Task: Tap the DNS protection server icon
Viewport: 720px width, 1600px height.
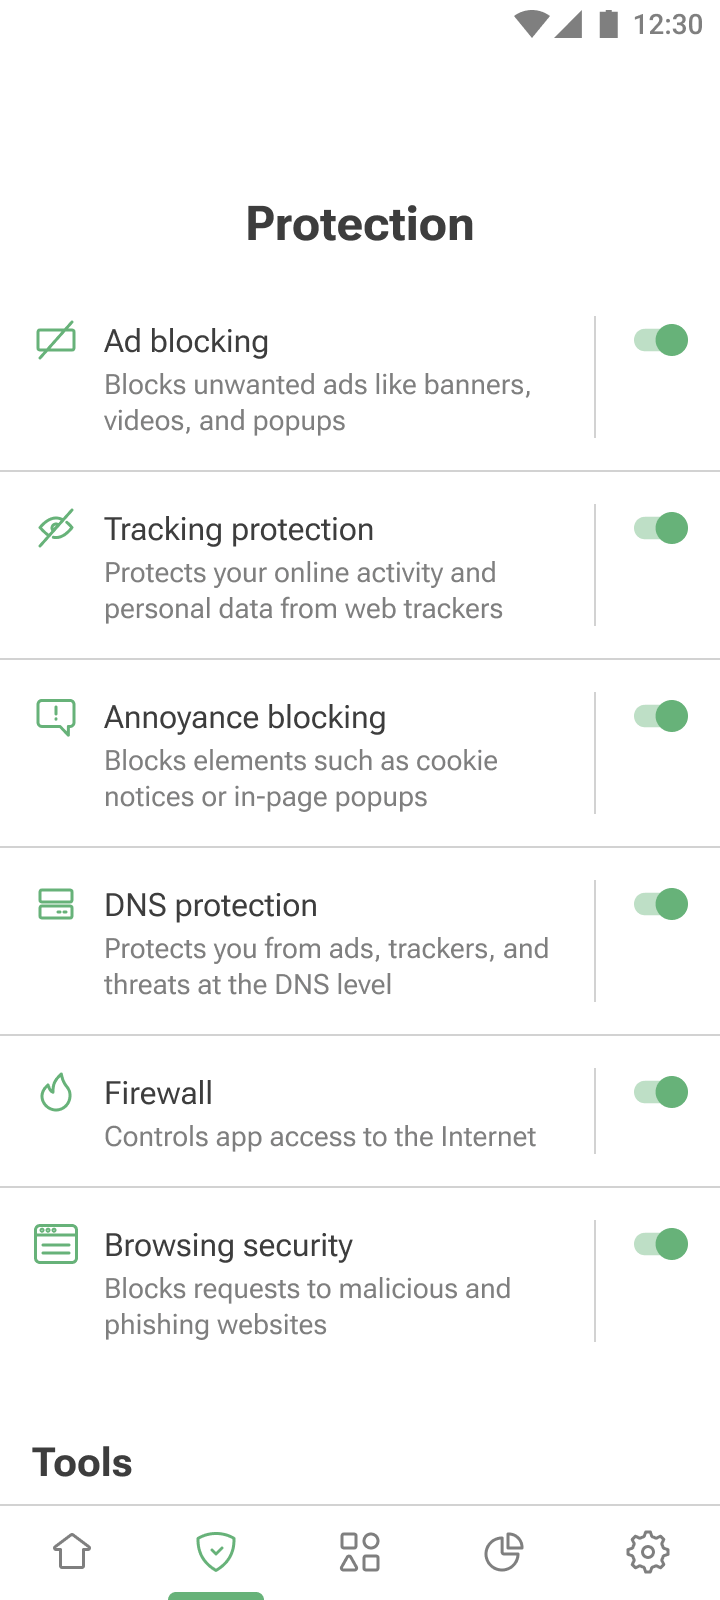Action: pyautogui.click(x=56, y=904)
